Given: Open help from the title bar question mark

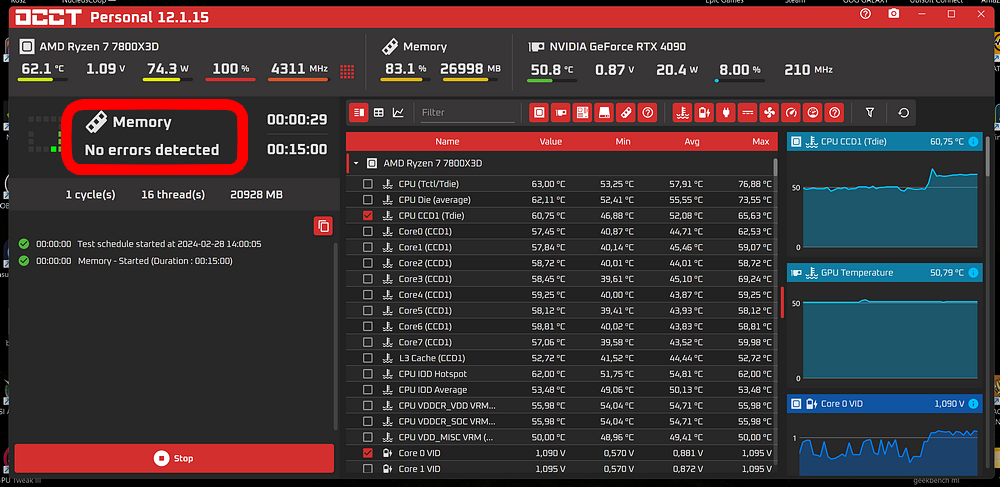Looking at the screenshot, I should [865, 14].
